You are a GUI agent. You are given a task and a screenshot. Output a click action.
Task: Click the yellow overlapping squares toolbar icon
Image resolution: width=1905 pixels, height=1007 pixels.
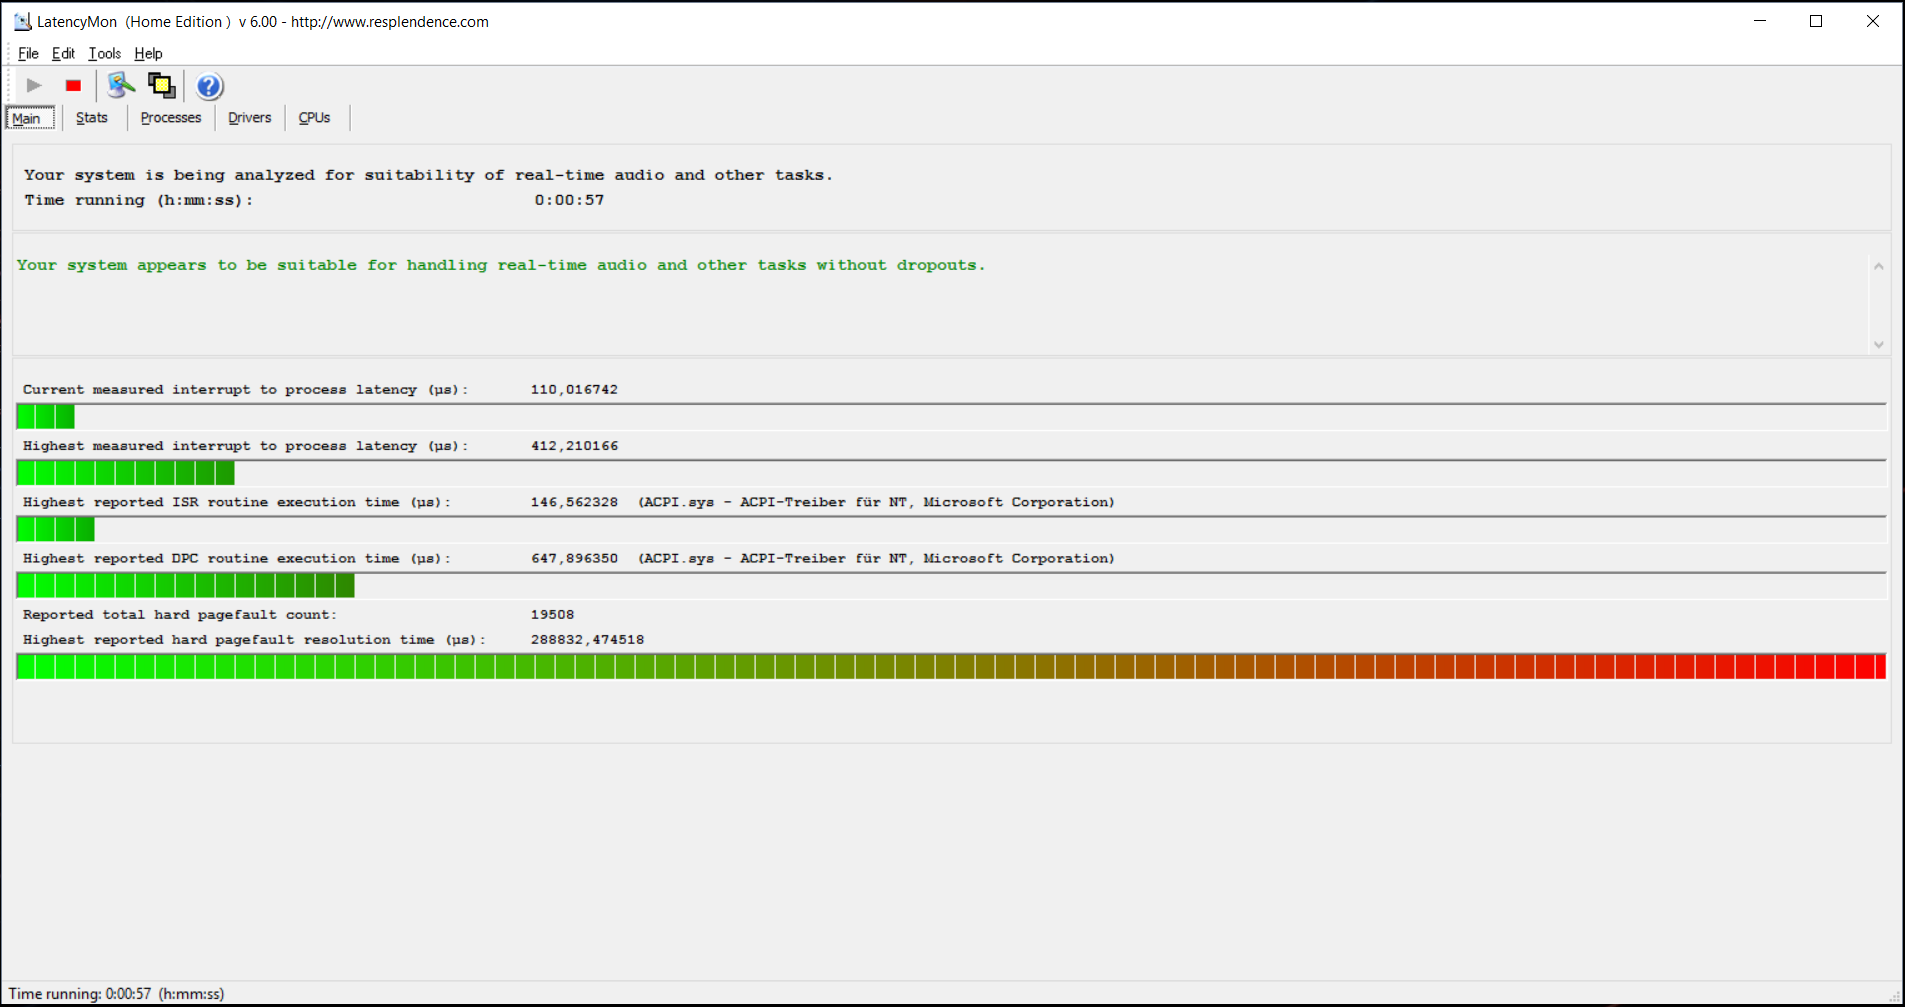pos(161,86)
